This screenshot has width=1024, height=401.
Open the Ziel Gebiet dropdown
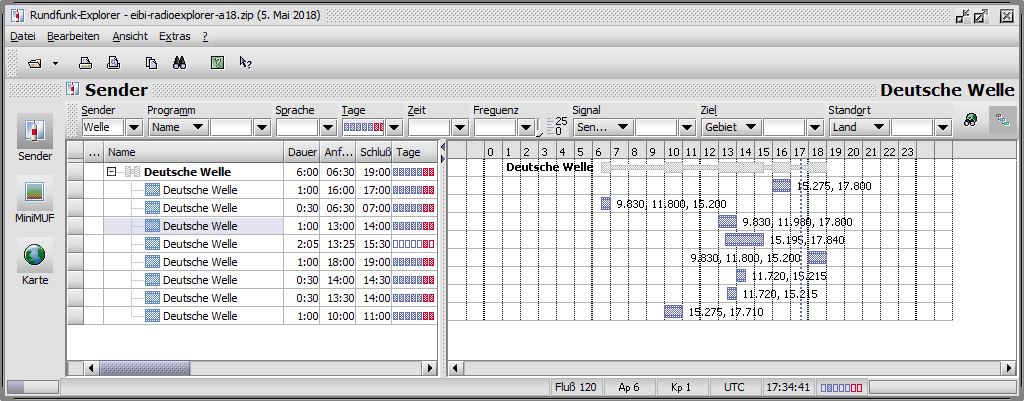pos(751,128)
